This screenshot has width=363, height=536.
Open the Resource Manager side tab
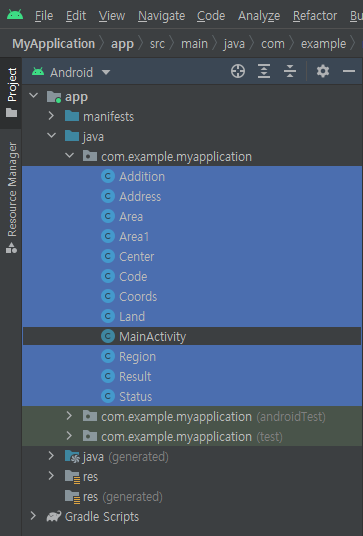(12, 198)
